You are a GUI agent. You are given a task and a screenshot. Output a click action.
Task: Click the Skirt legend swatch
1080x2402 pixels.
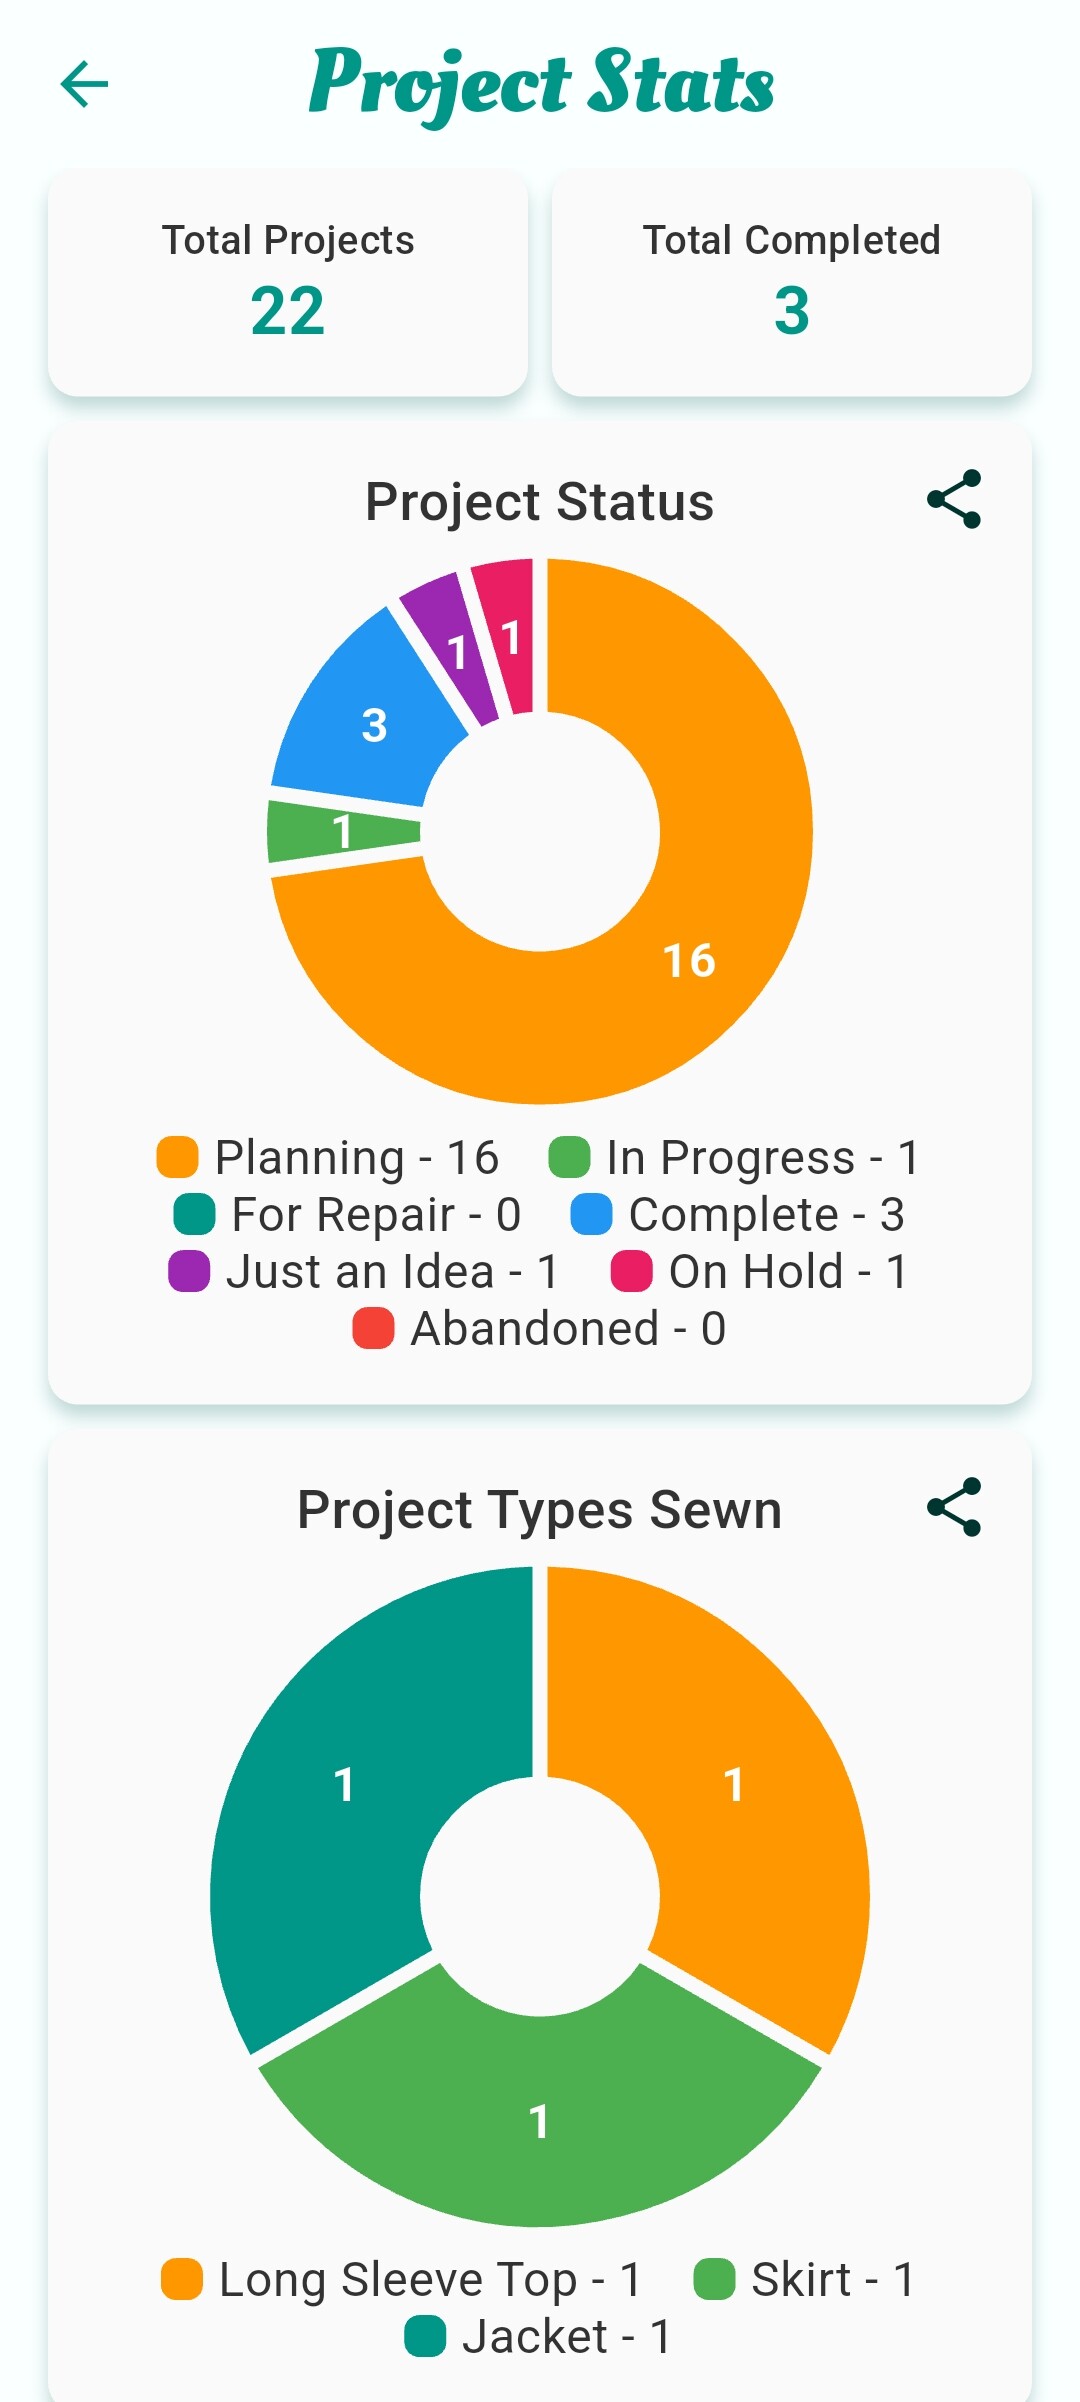click(x=714, y=2279)
